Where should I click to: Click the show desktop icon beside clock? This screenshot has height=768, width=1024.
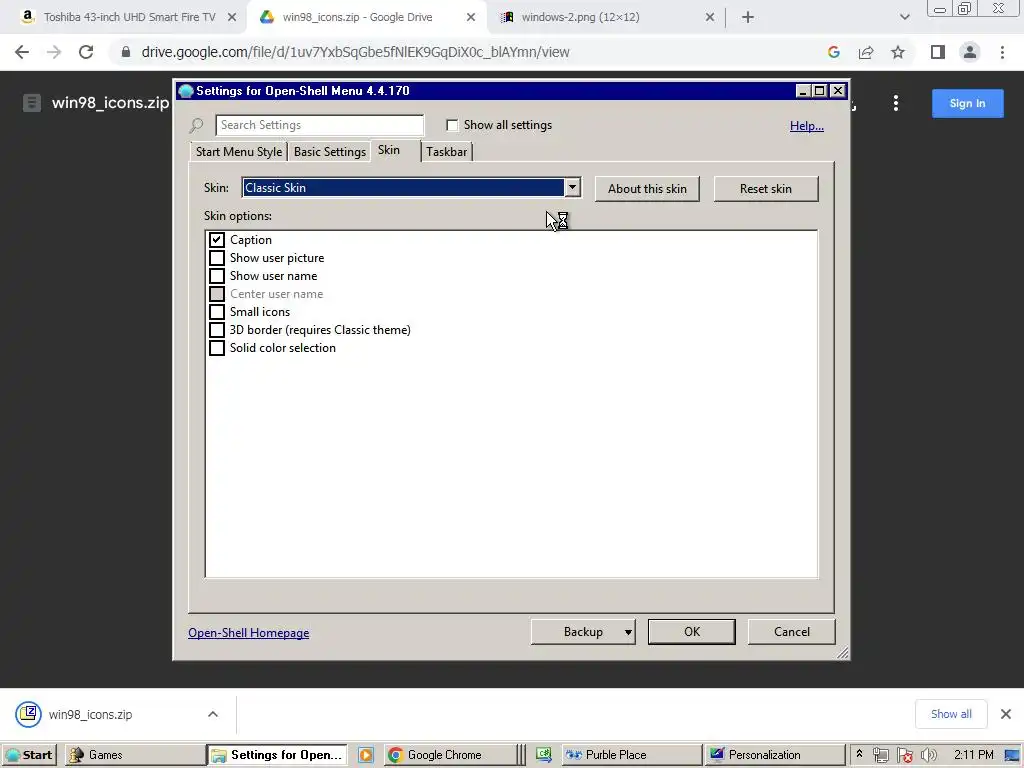pos(1012,755)
